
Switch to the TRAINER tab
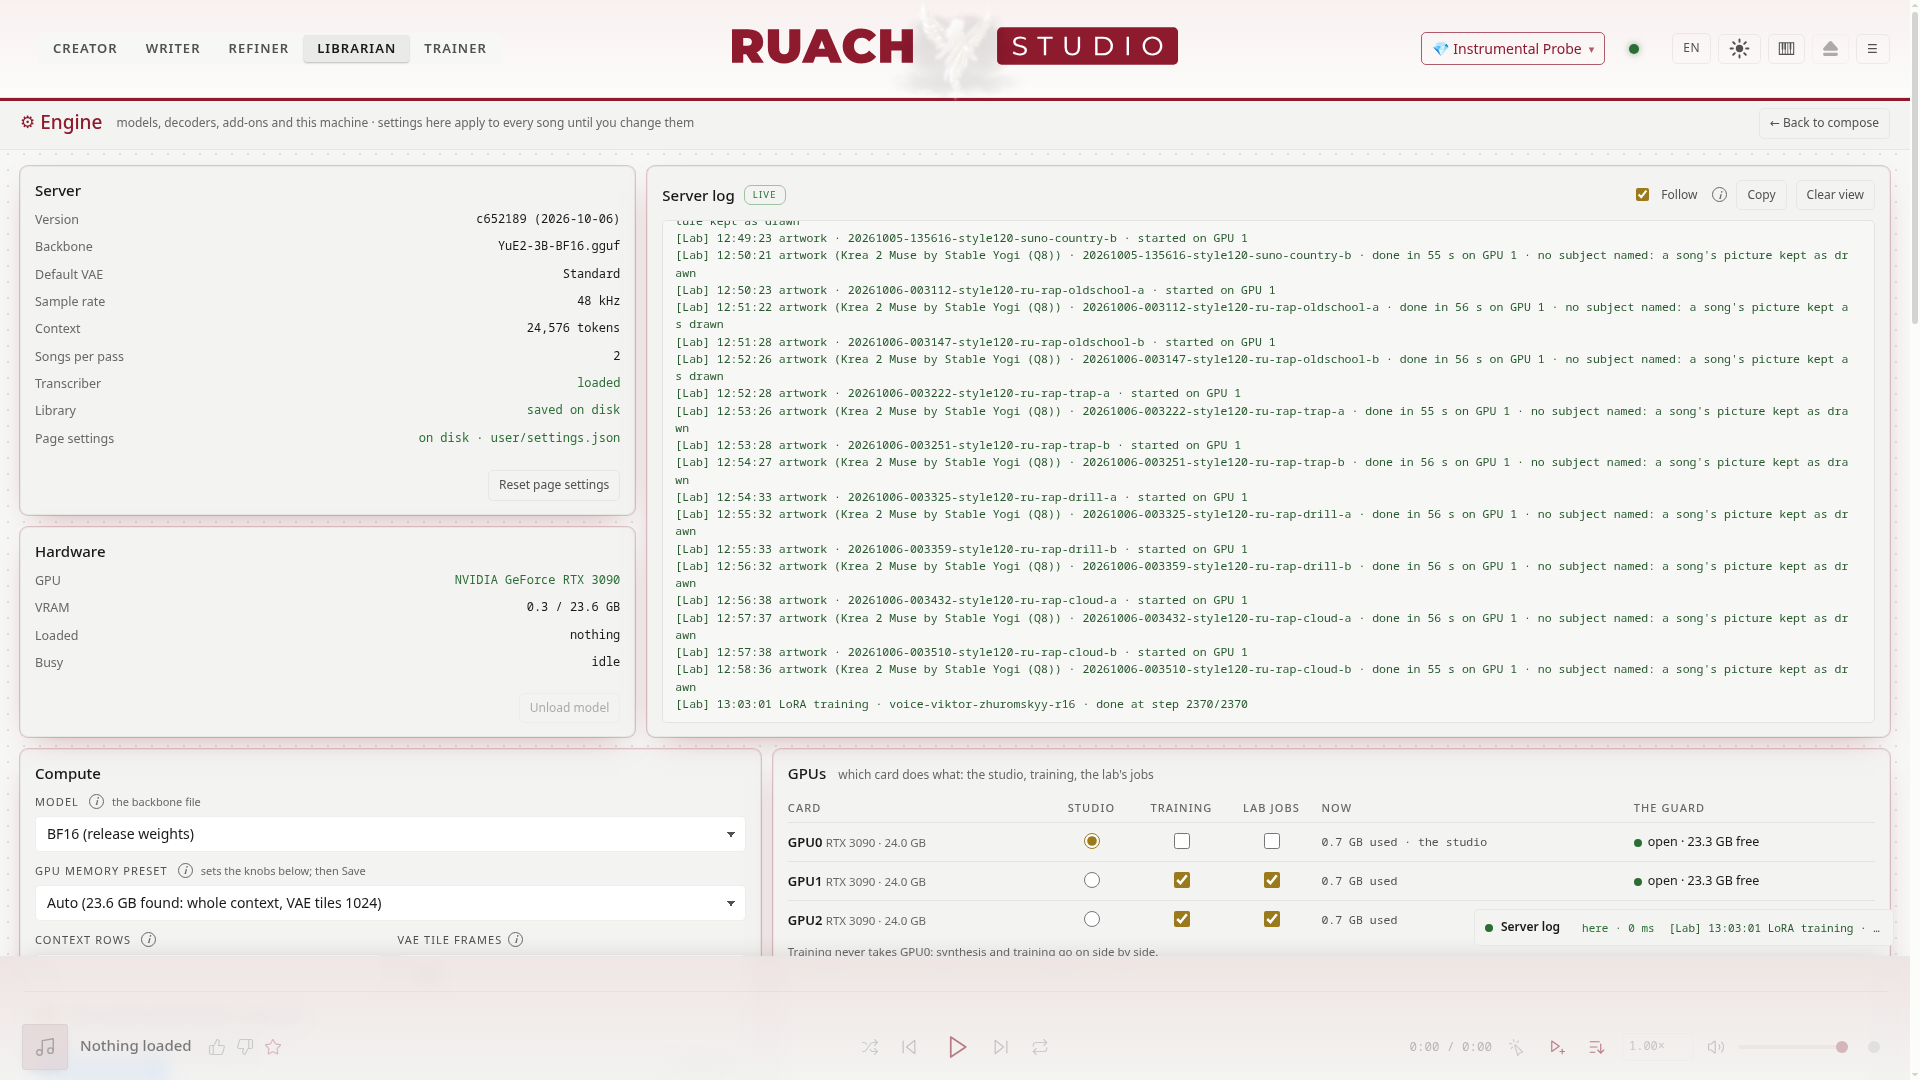455,48
